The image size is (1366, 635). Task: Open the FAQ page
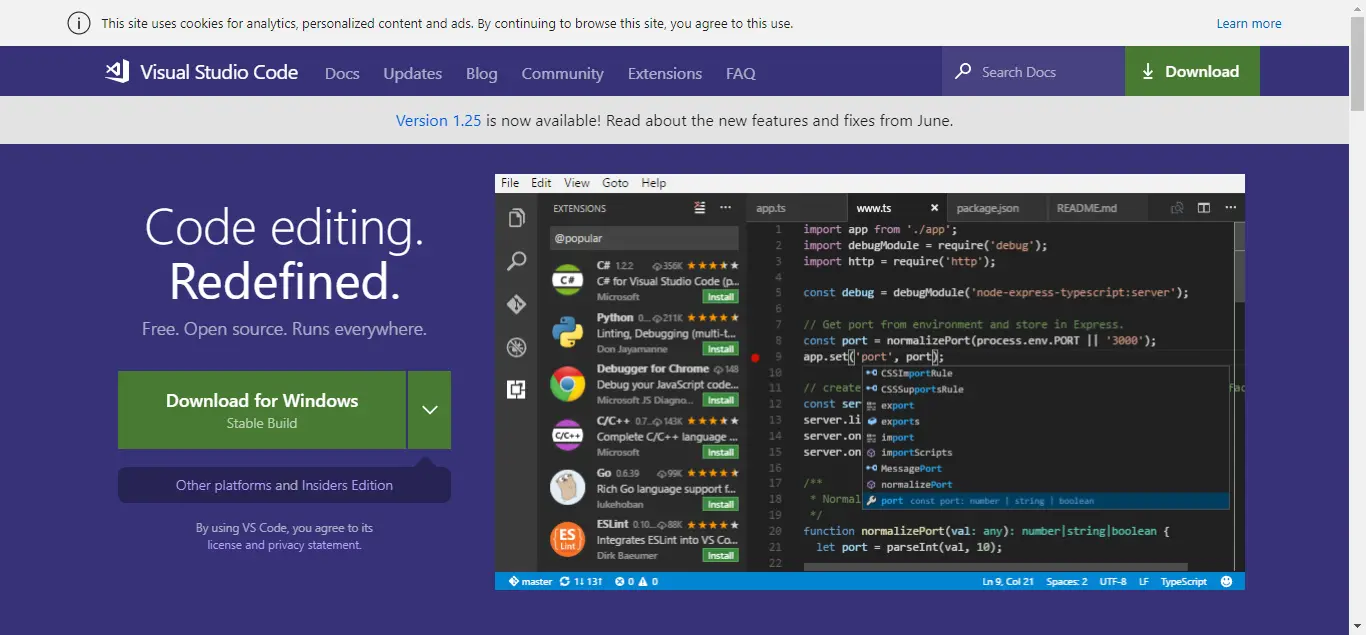point(741,73)
